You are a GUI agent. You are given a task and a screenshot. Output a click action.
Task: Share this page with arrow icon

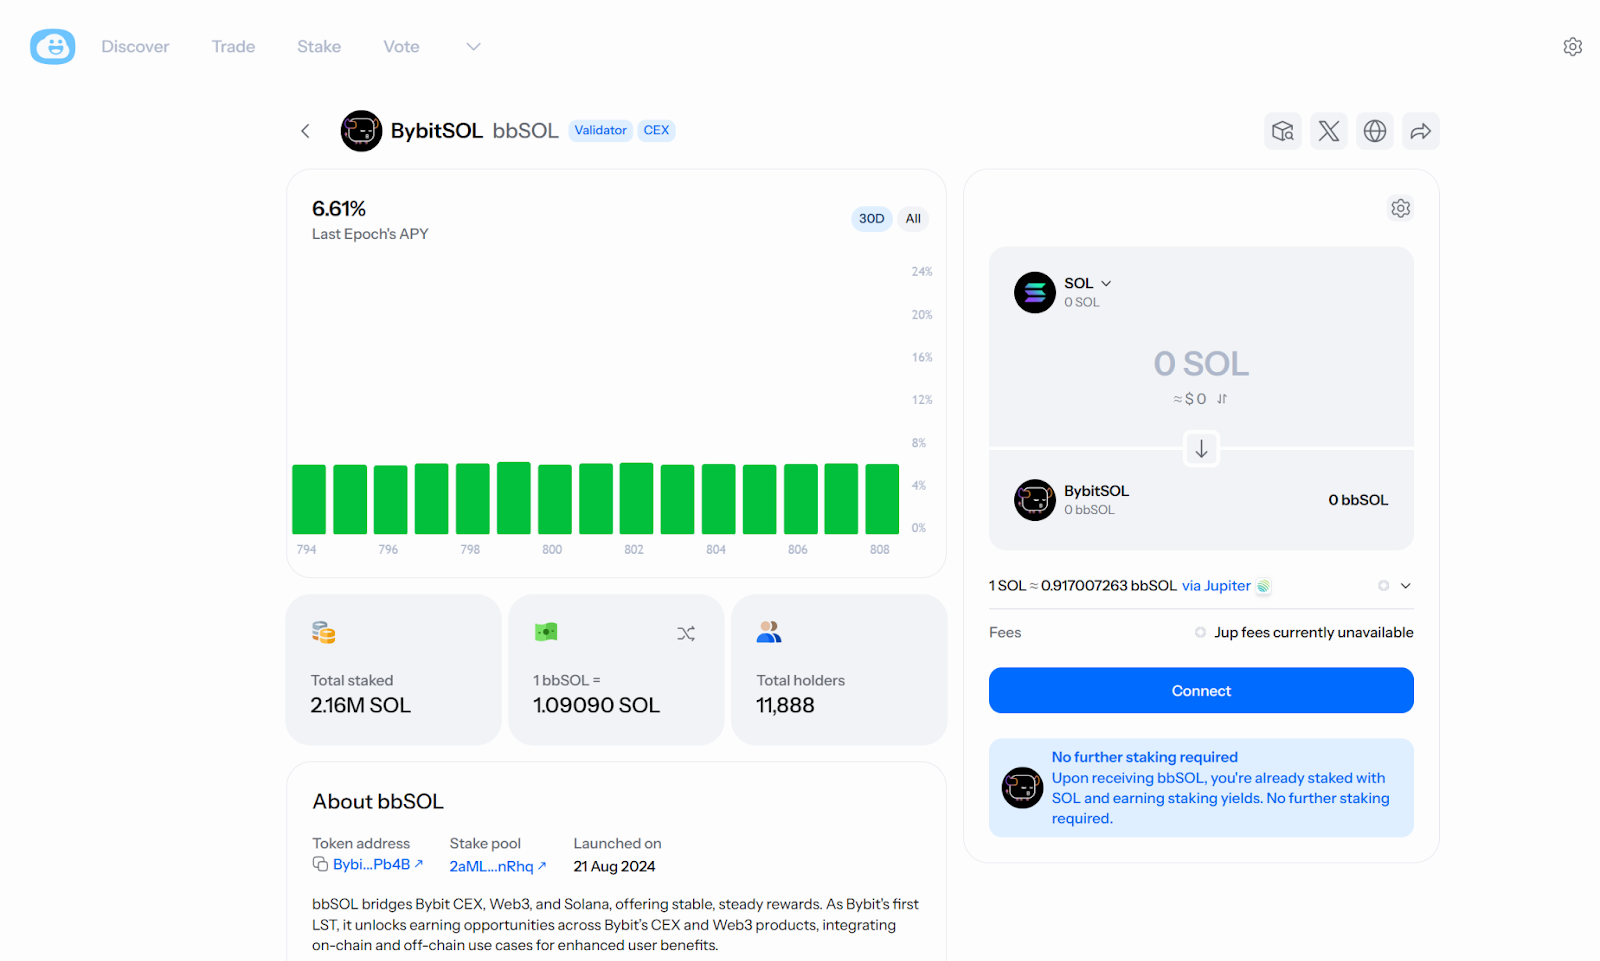pyautogui.click(x=1421, y=131)
